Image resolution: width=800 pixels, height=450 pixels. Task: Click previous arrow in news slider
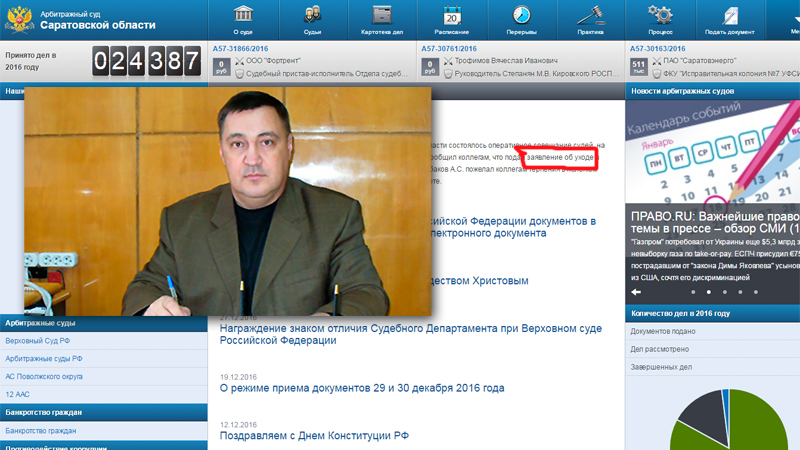636,292
